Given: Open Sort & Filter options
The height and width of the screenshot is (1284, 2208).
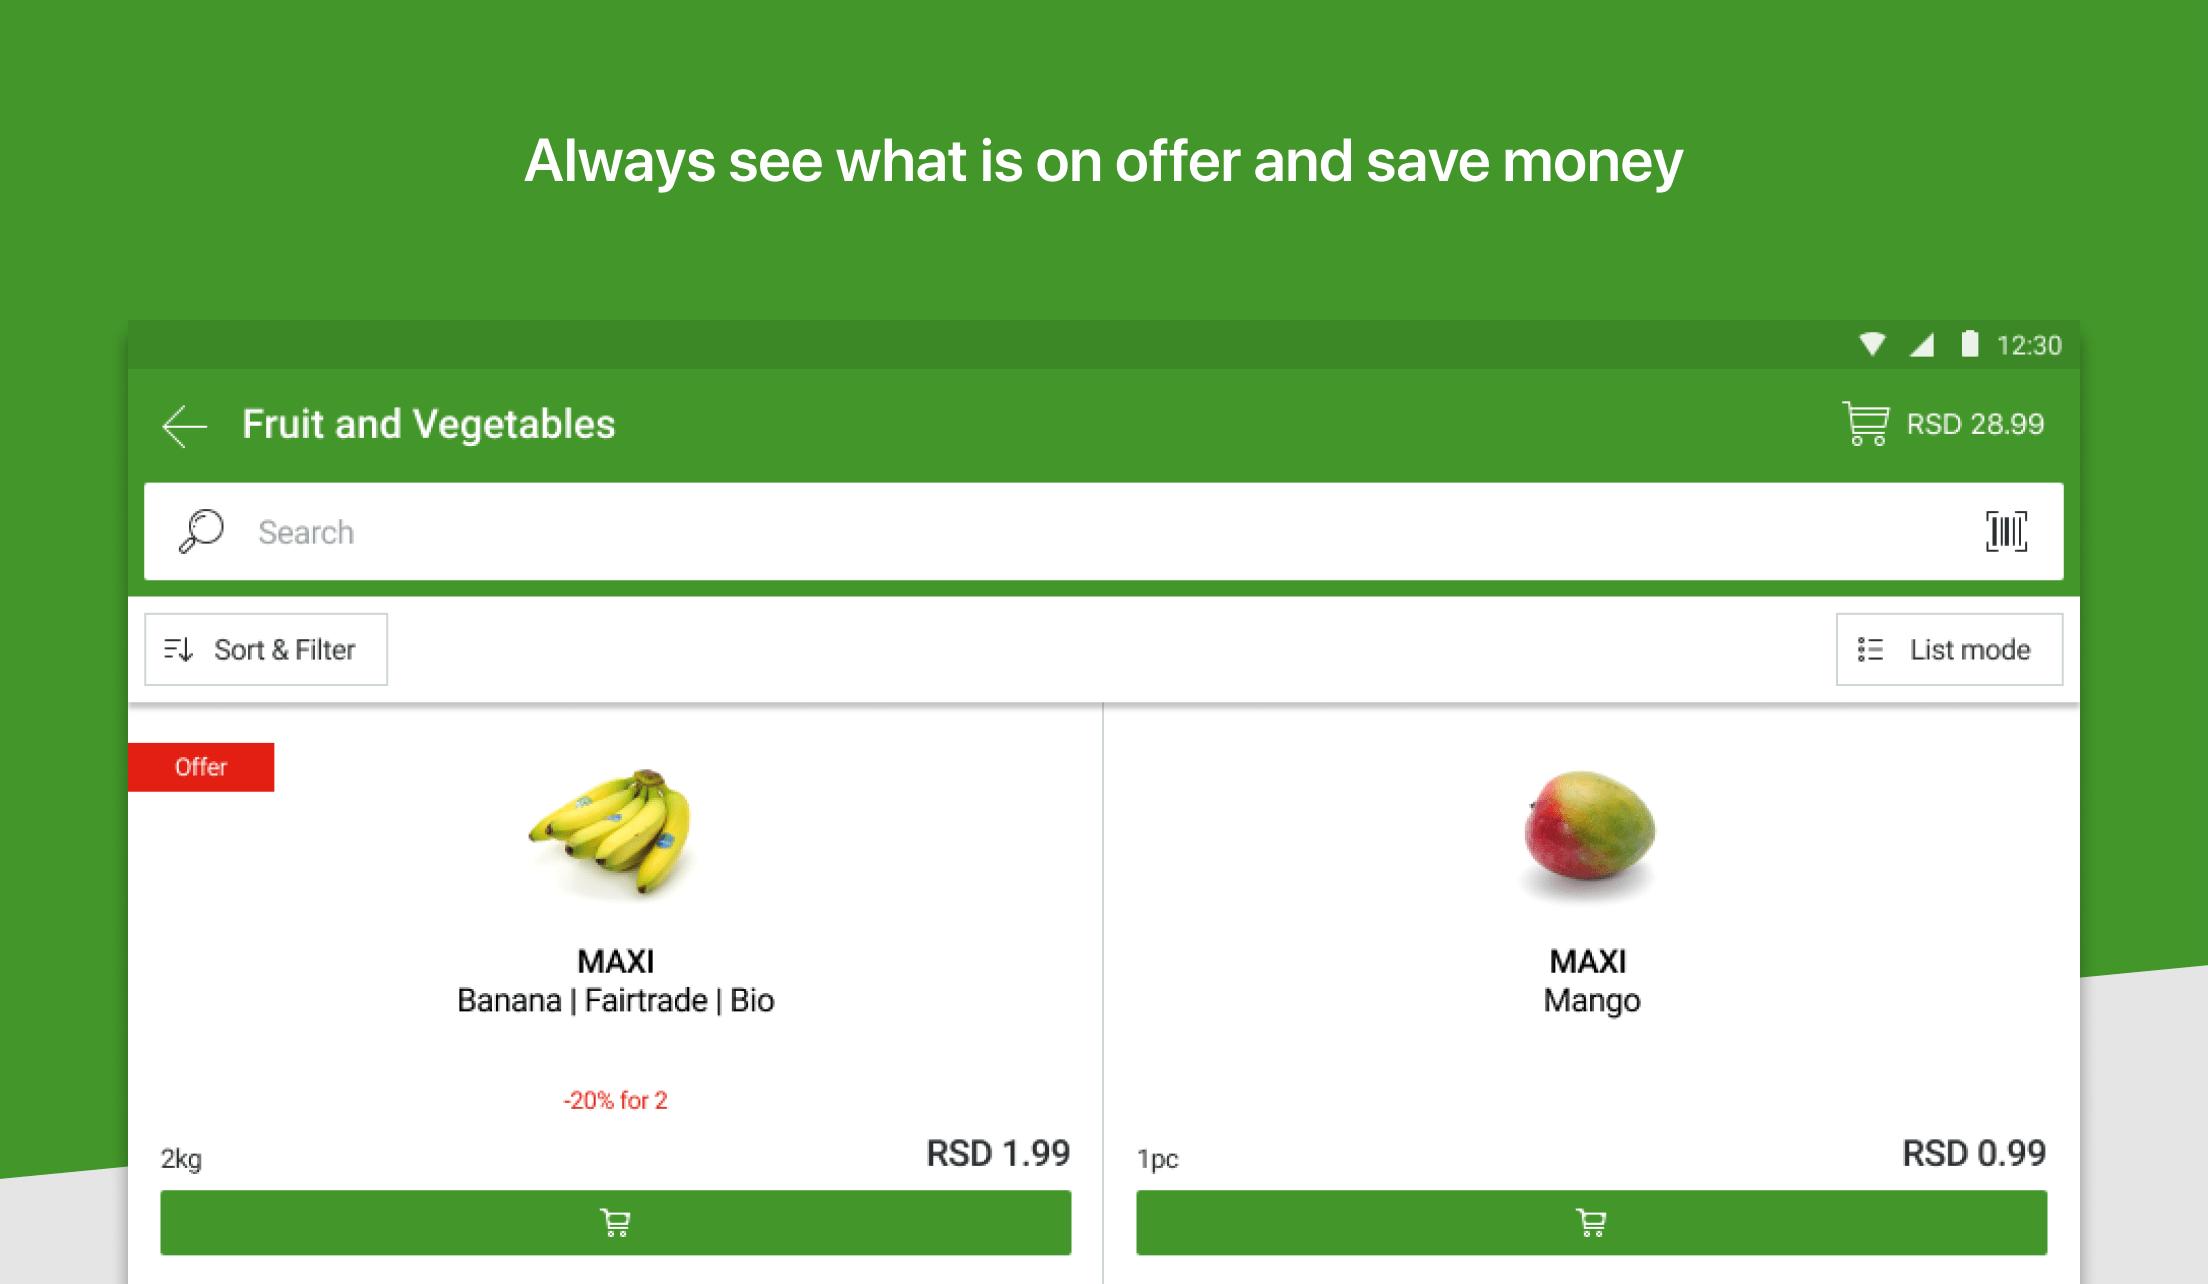Looking at the screenshot, I should 266,649.
